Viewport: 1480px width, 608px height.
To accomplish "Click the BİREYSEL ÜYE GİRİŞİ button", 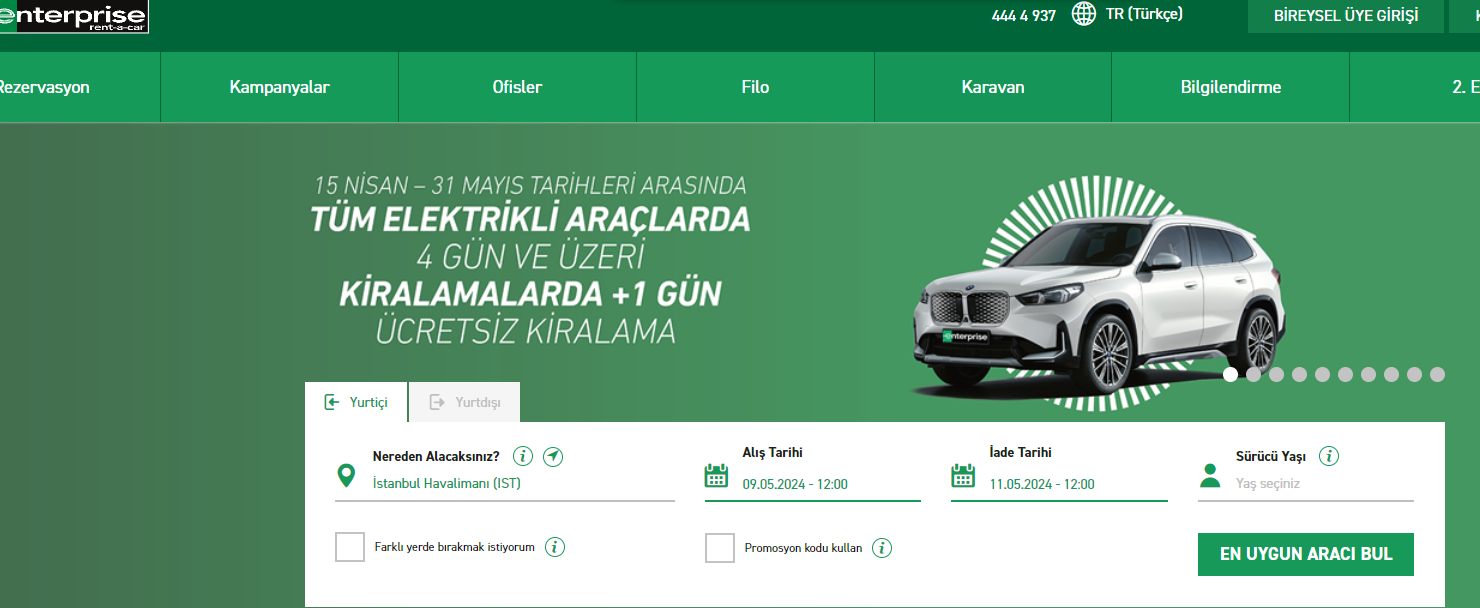I will click(1345, 16).
